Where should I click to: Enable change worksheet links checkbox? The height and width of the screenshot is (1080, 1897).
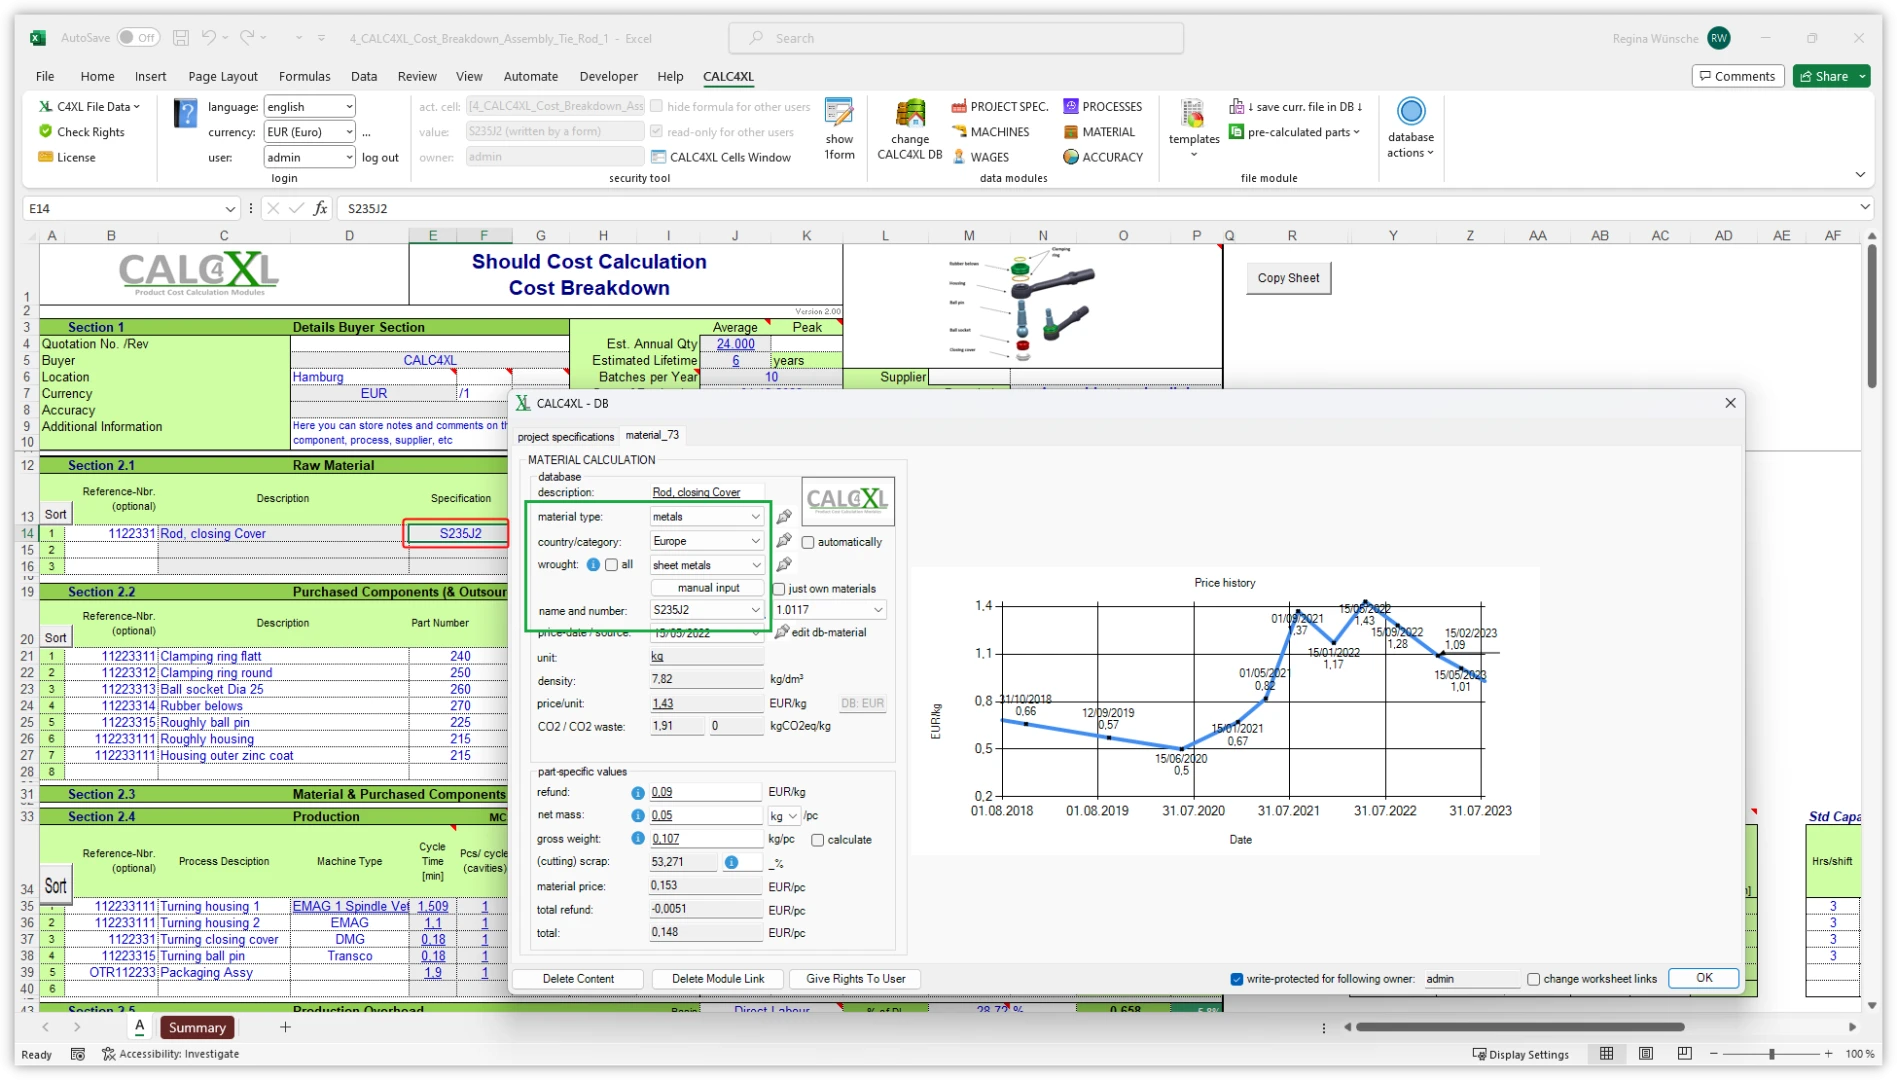[x=1533, y=979]
